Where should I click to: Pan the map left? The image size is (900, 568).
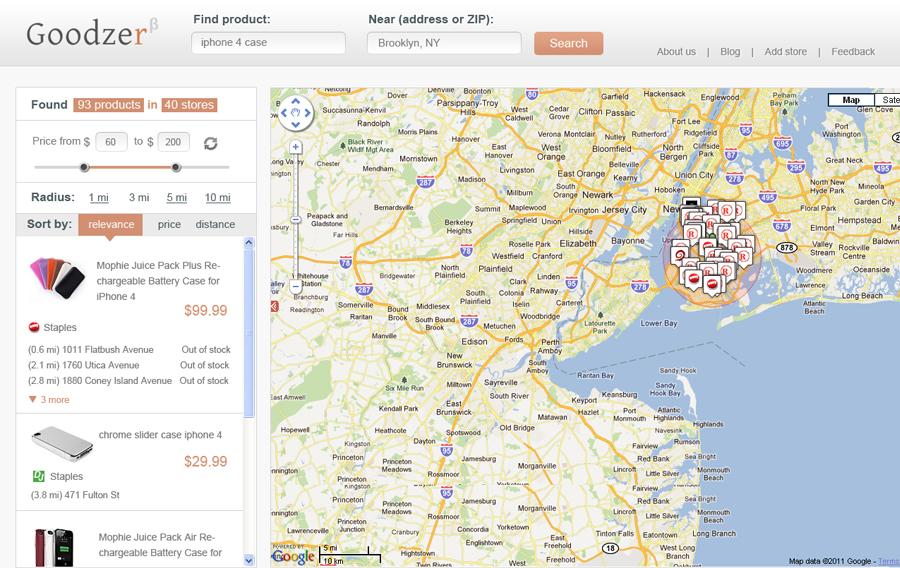point(284,113)
